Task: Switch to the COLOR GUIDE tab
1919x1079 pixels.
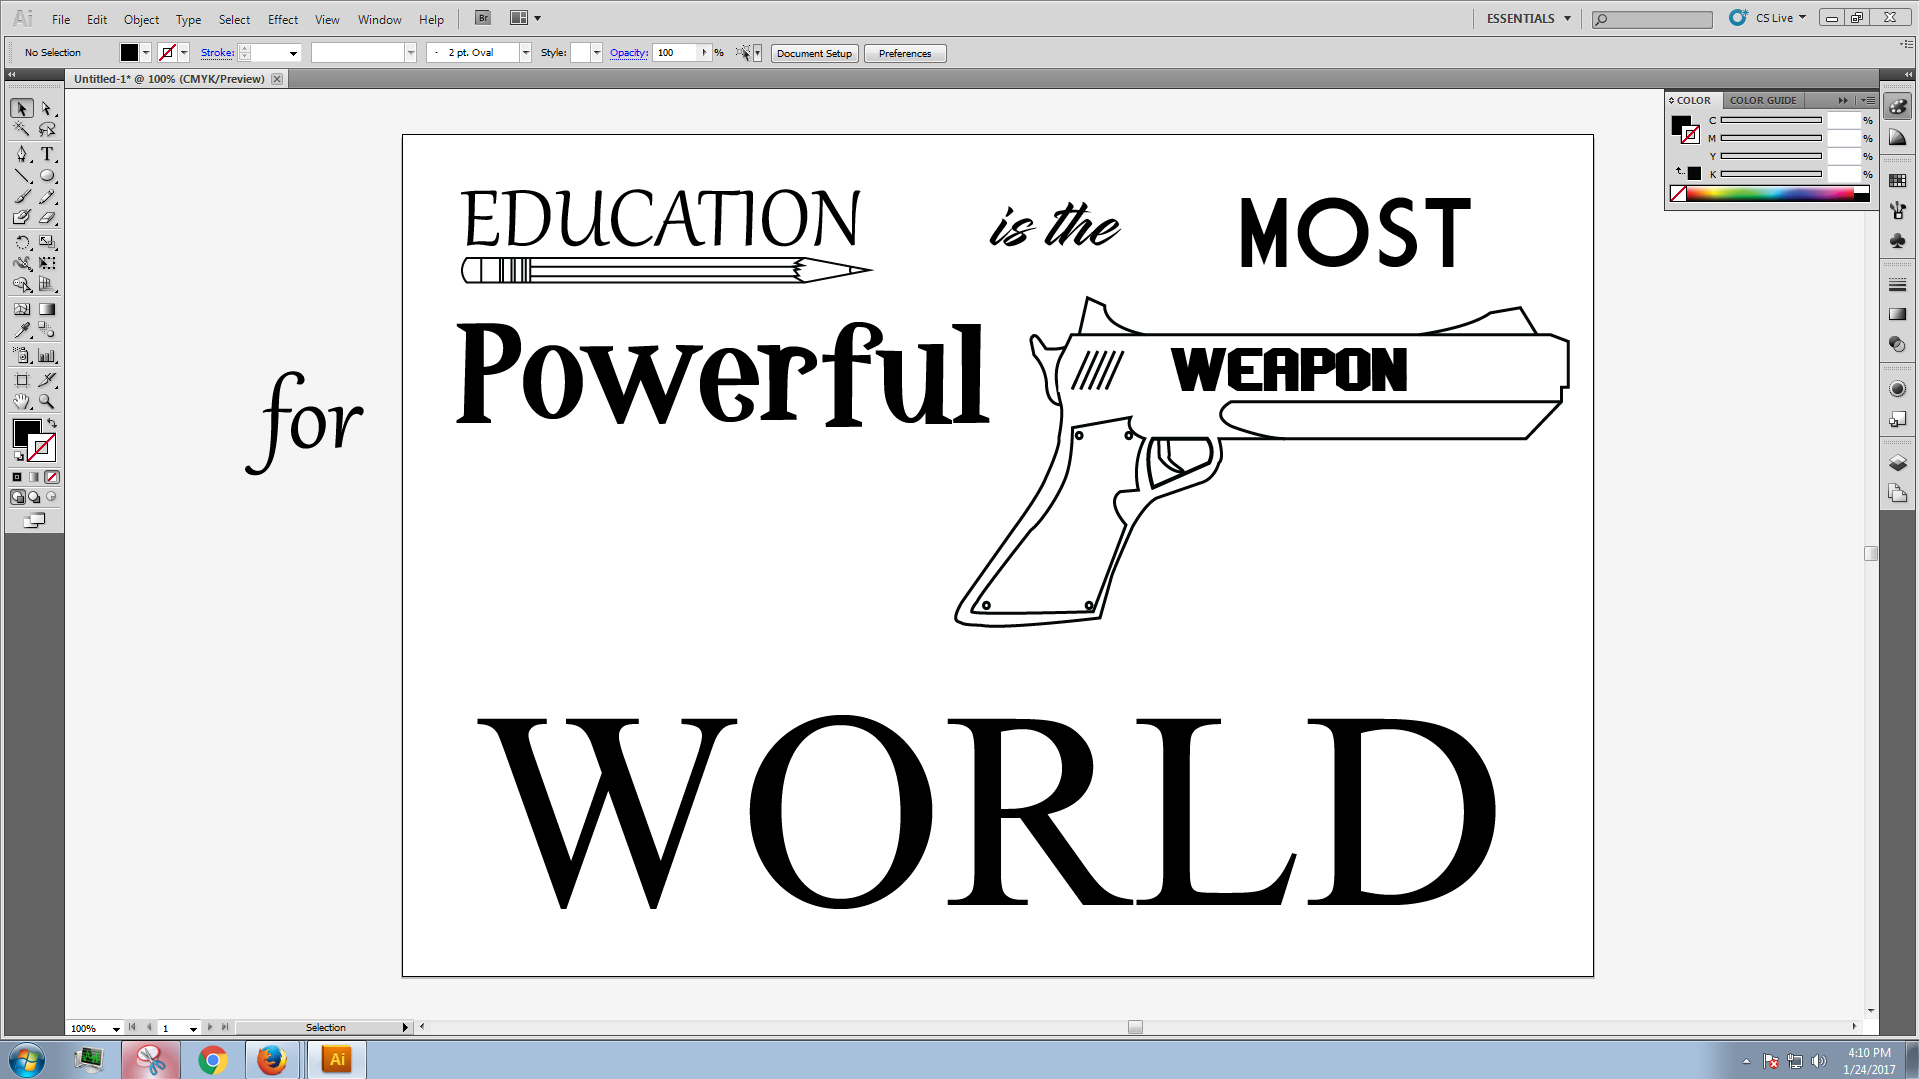Action: 1762,100
